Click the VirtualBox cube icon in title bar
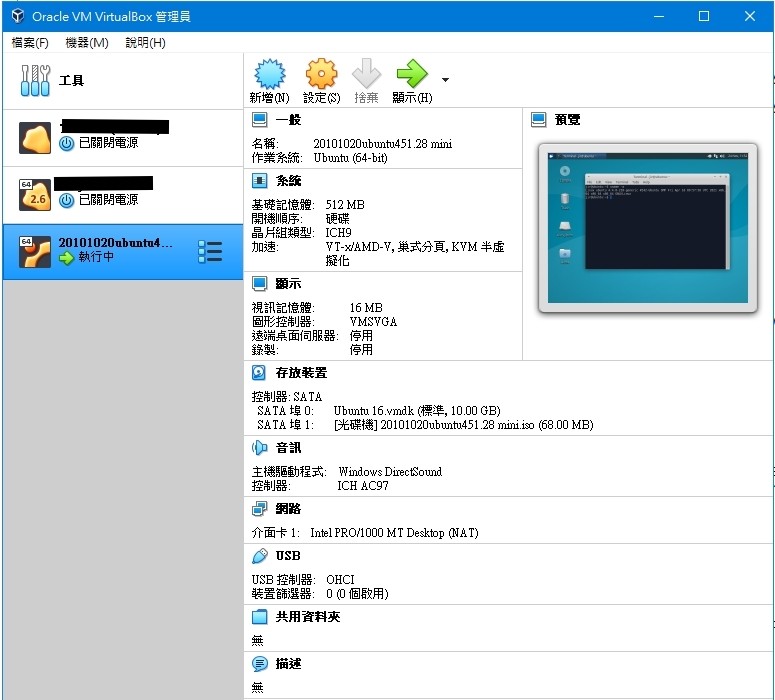 [x=18, y=16]
